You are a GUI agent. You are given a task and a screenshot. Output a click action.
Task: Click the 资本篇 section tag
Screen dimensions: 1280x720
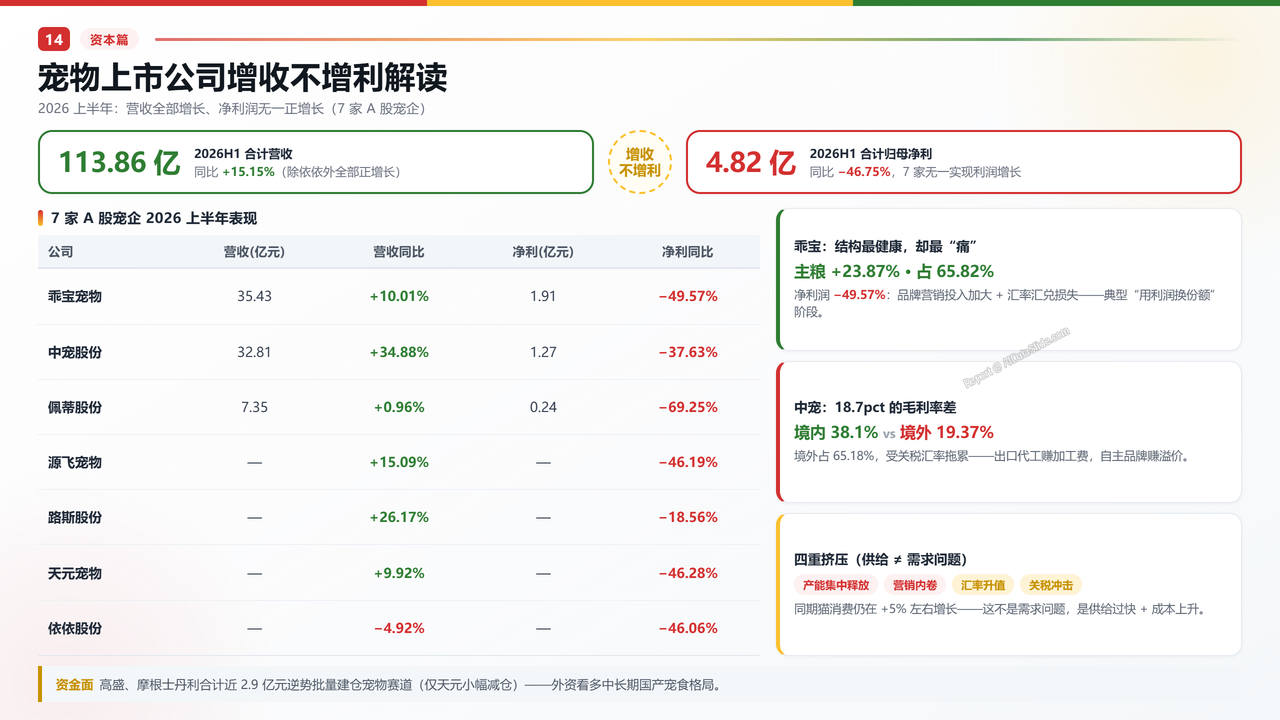pos(109,39)
